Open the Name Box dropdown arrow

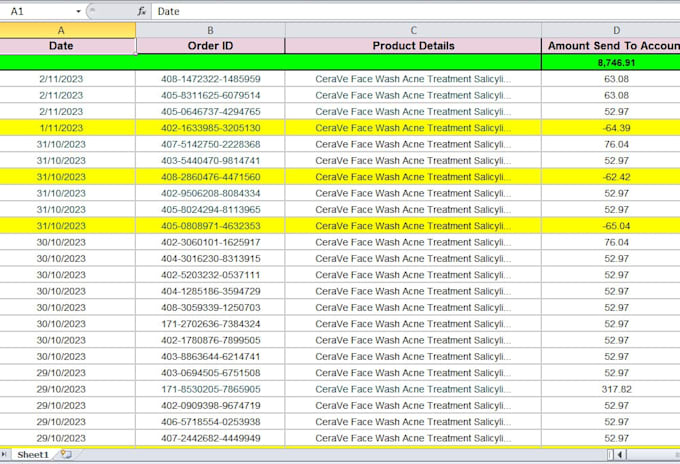78,11
